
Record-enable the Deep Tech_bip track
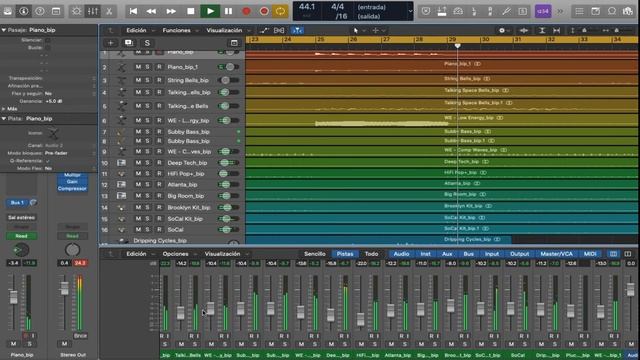[159, 162]
